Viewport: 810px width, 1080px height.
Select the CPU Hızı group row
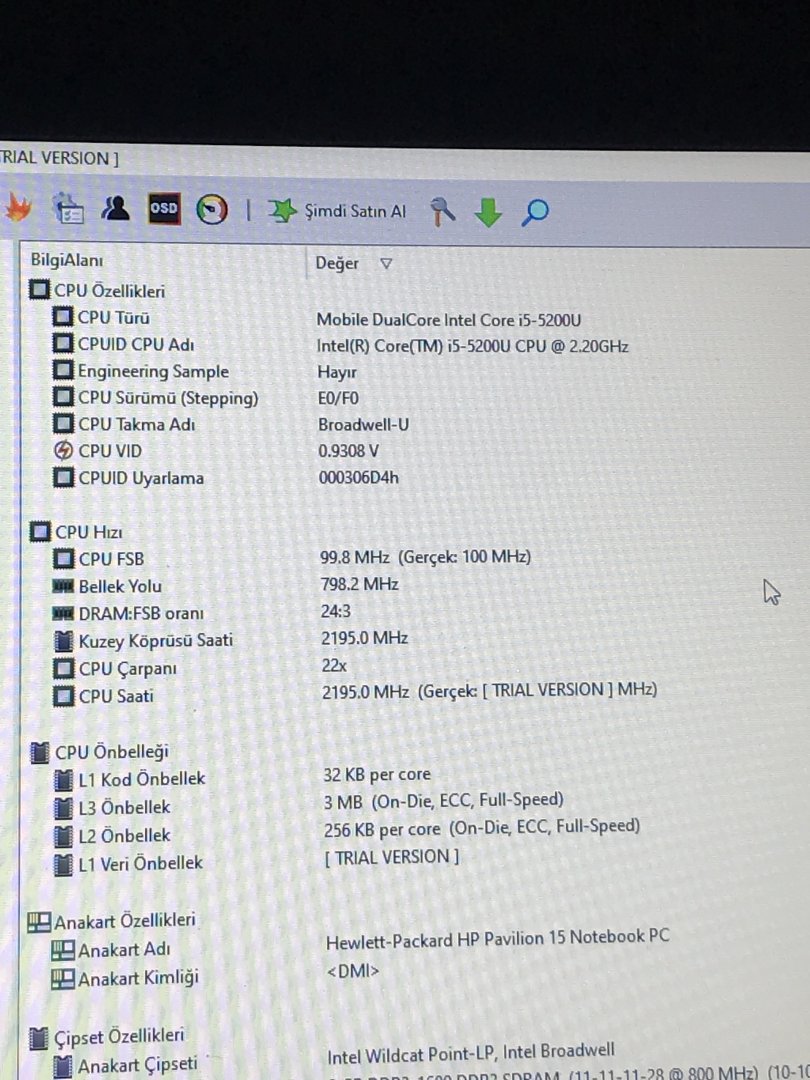tap(76, 532)
